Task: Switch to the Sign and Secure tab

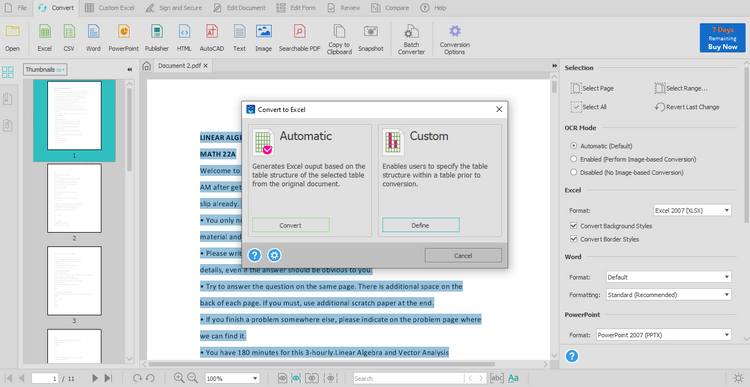Action: click(x=174, y=8)
